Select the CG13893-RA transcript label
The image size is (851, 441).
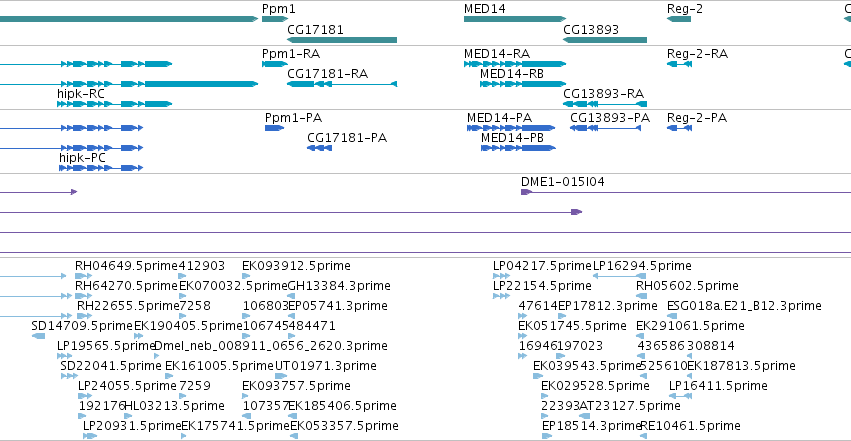coord(604,93)
